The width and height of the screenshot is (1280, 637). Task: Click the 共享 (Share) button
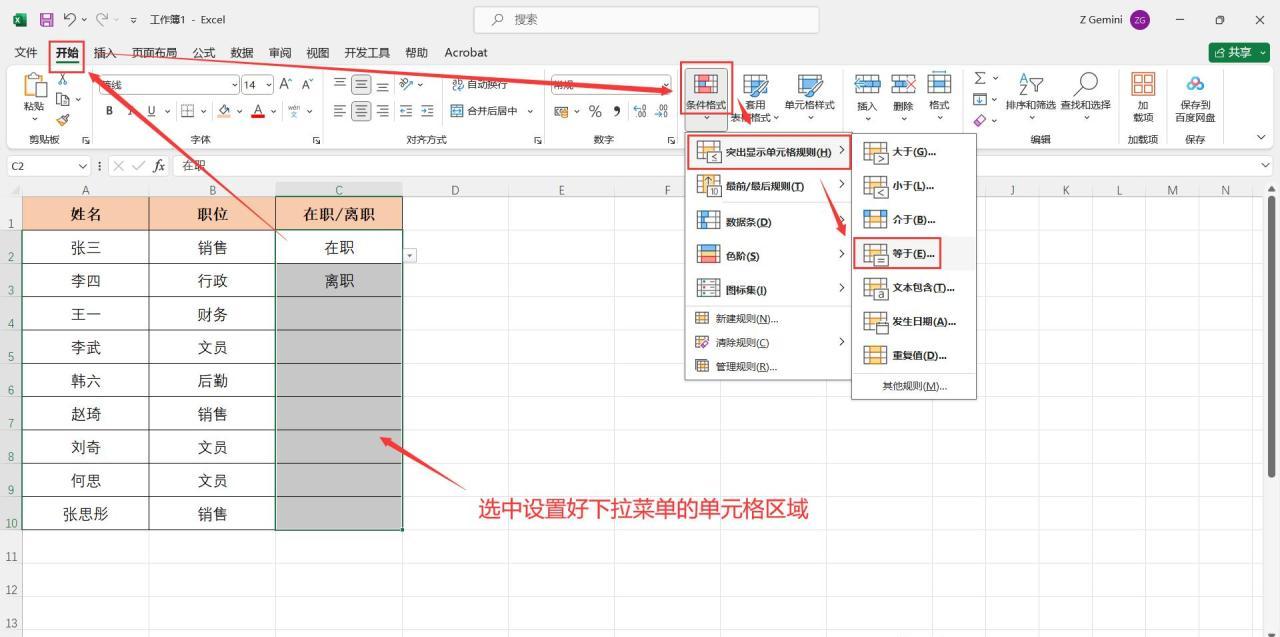pos(1239,53)
